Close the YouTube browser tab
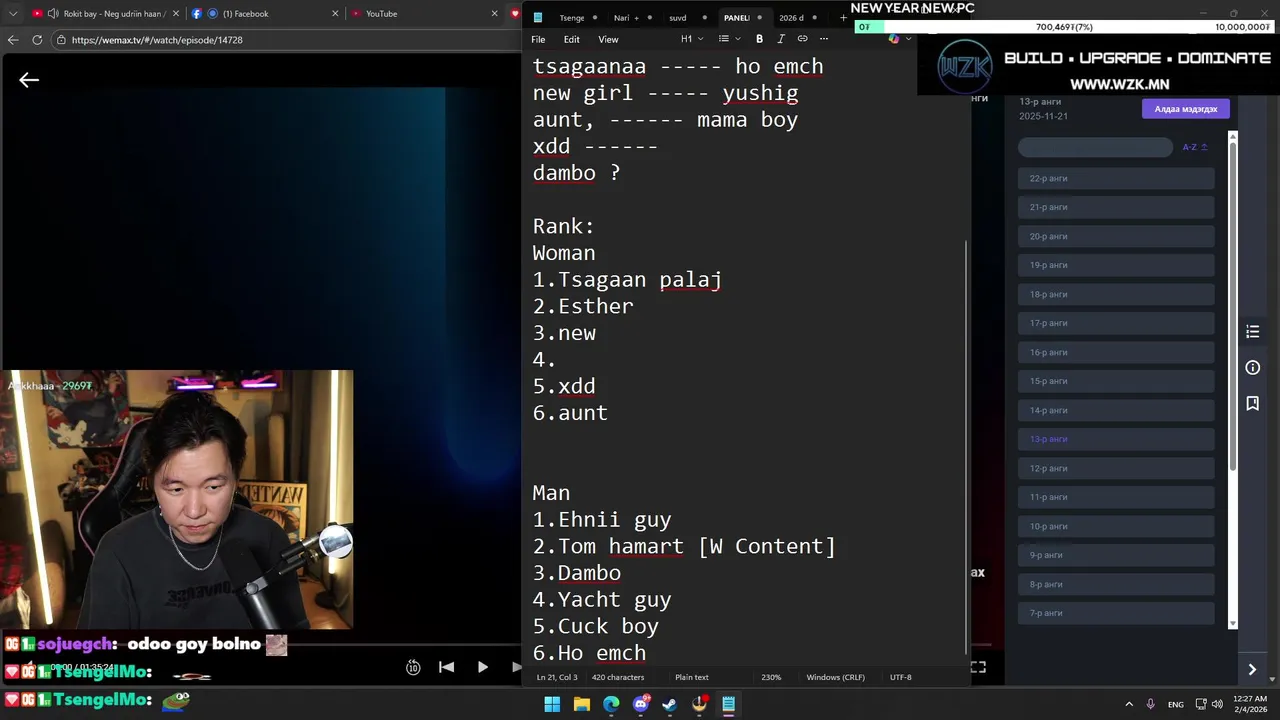The image size is (1280, 720). (494, 14)
